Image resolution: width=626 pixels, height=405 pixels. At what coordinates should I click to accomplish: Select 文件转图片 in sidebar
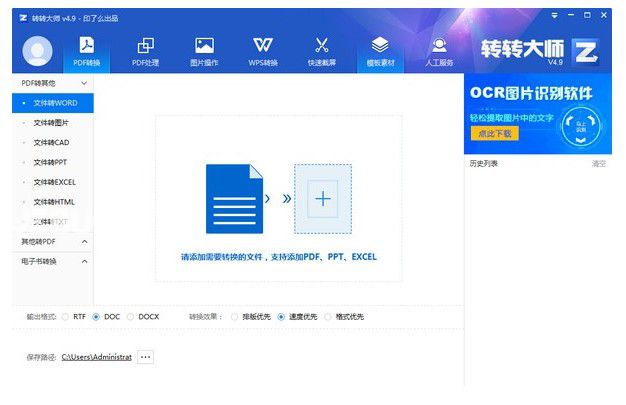(x=53, y=123)
